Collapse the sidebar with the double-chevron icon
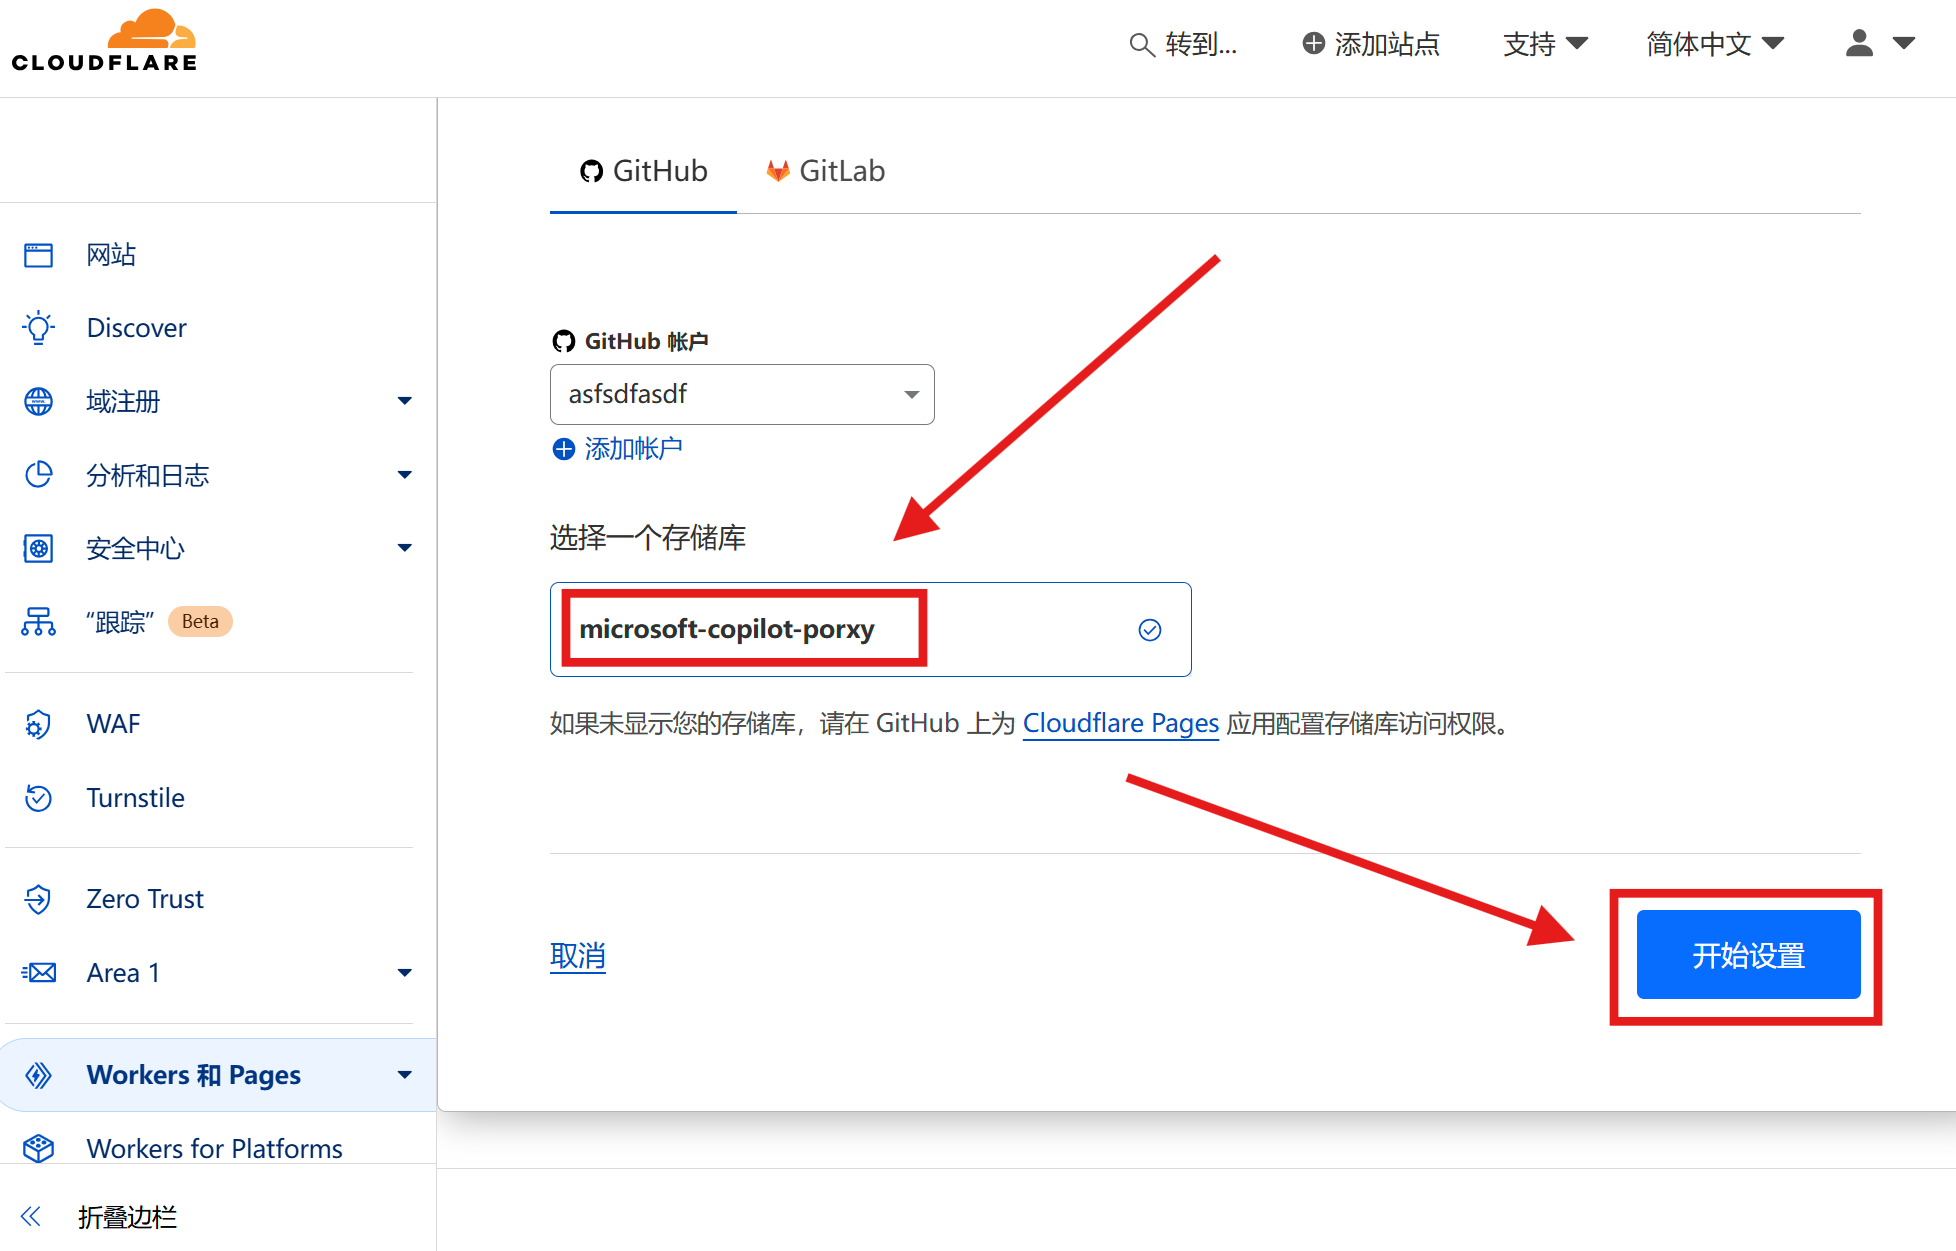The width and height of the screenshot is (1956, 1251). coord(31,1216)
